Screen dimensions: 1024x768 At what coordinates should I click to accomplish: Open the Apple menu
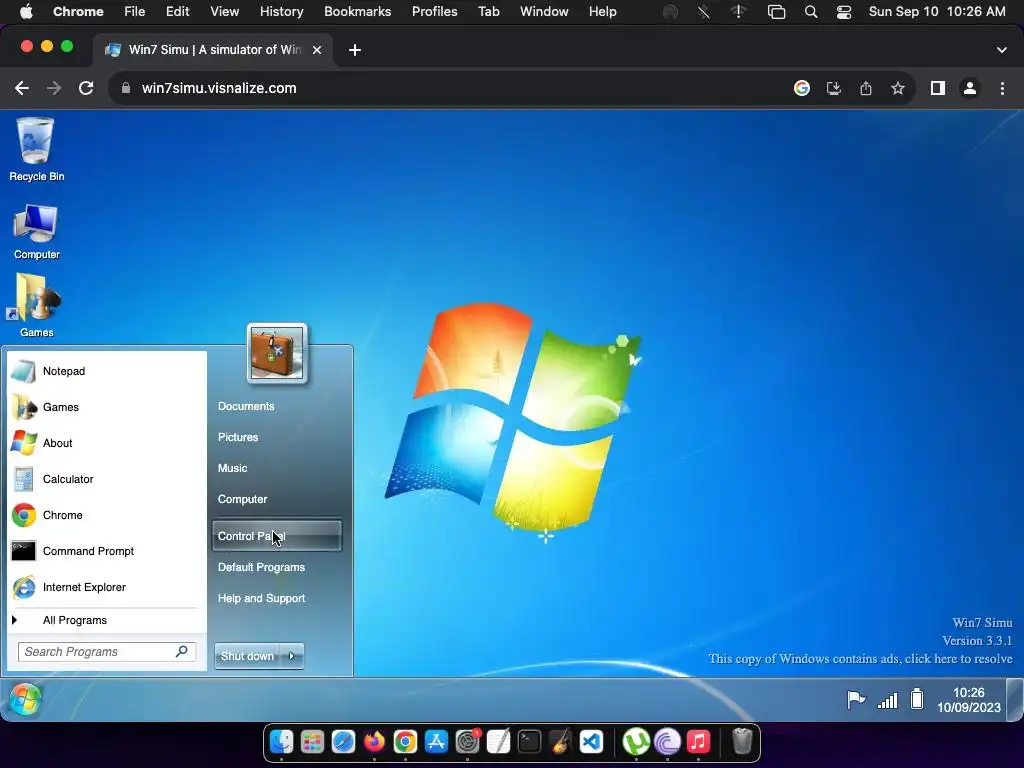coord(25,11)
